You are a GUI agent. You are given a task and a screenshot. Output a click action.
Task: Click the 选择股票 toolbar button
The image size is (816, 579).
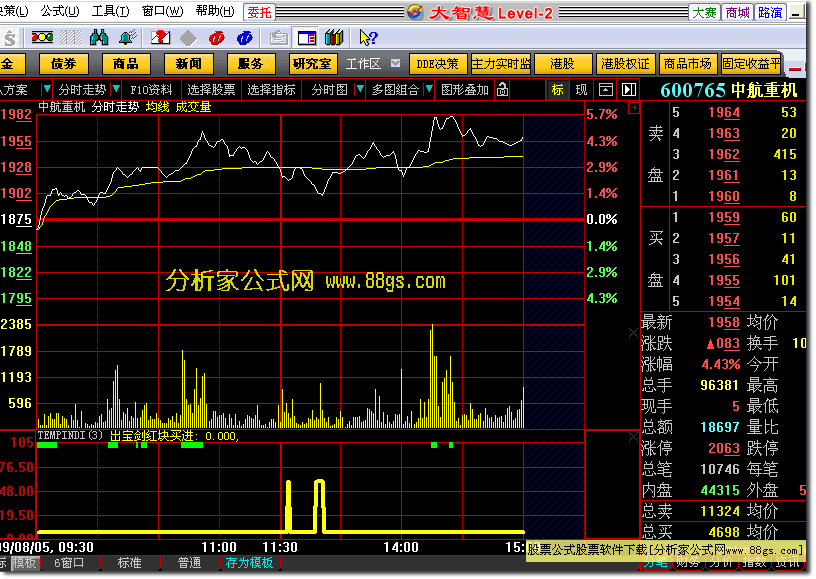click(x=211, y=89)
